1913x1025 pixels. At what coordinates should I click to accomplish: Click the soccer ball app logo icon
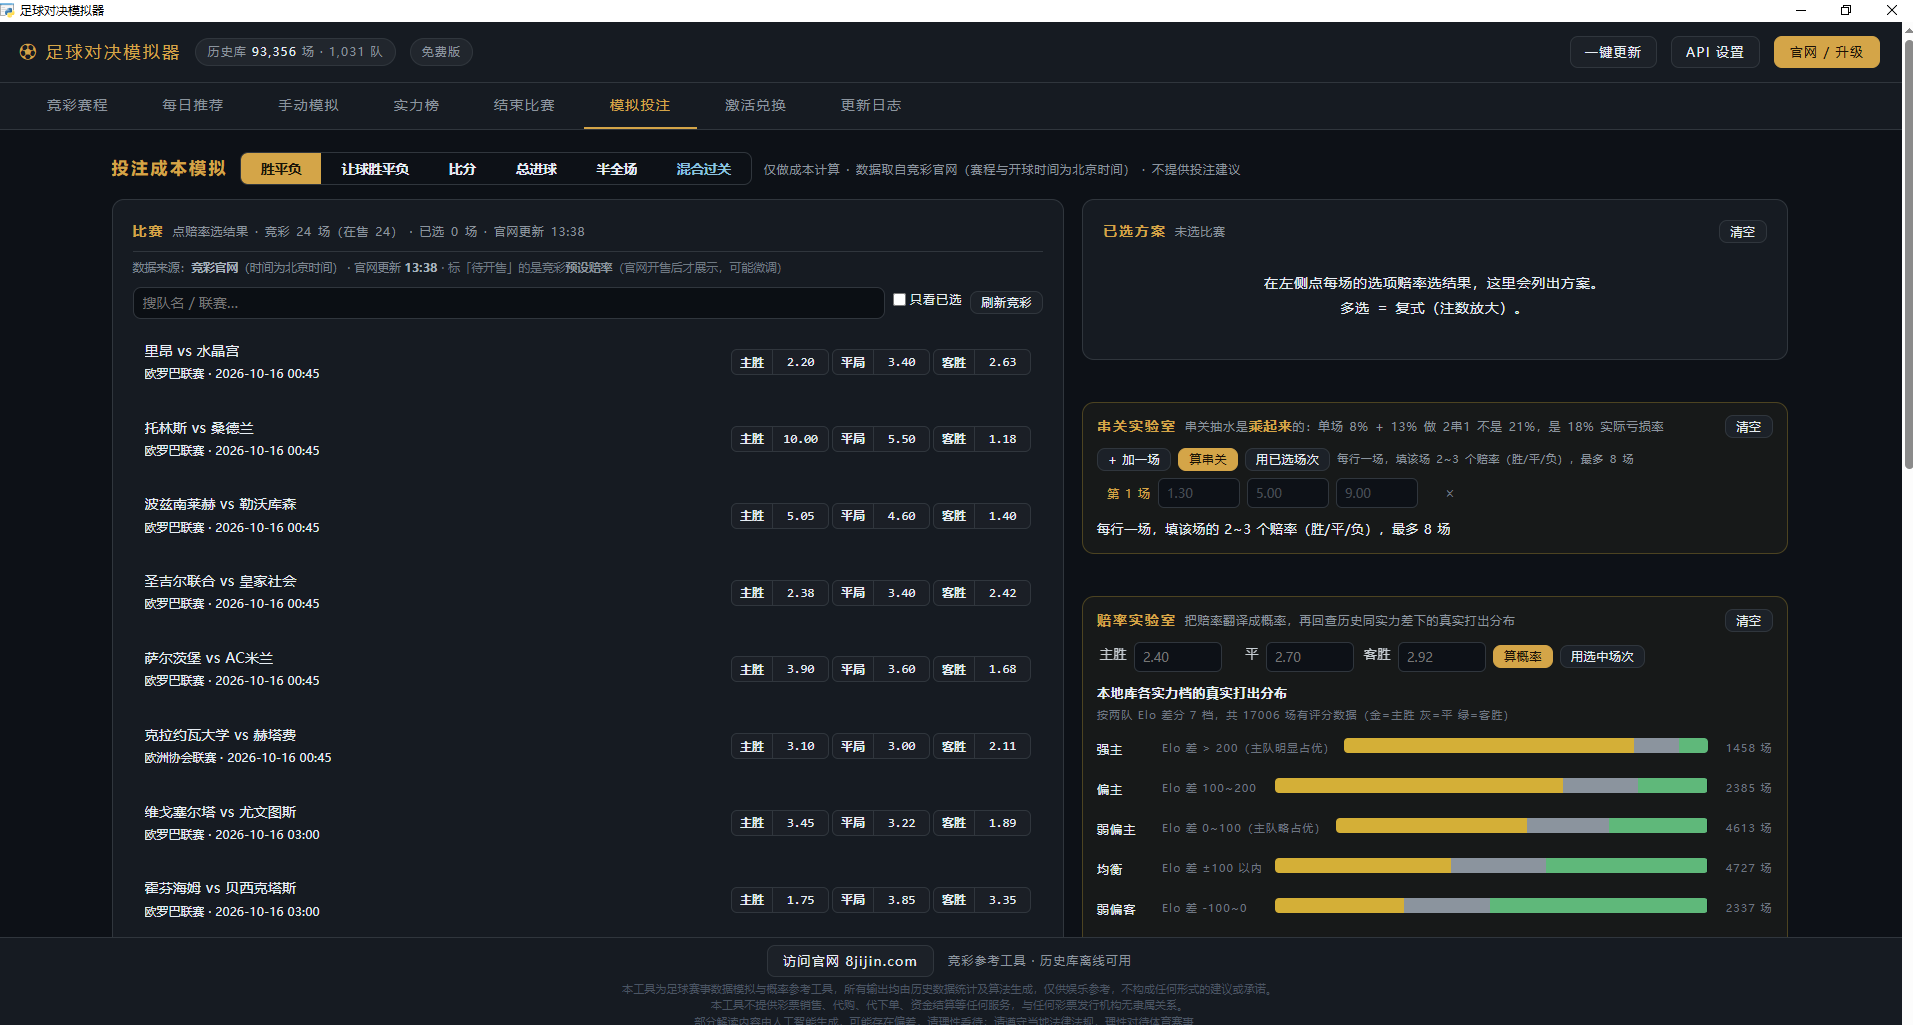[x=28, y=52]
